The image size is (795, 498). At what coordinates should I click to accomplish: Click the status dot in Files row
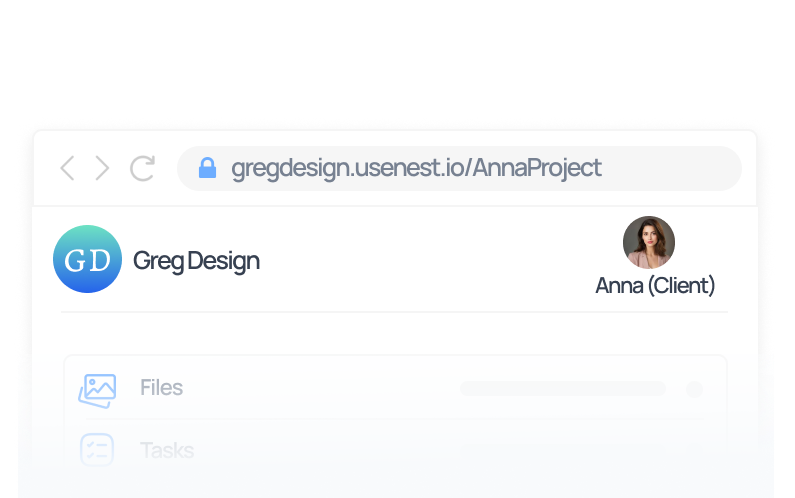tap(695, 389)
